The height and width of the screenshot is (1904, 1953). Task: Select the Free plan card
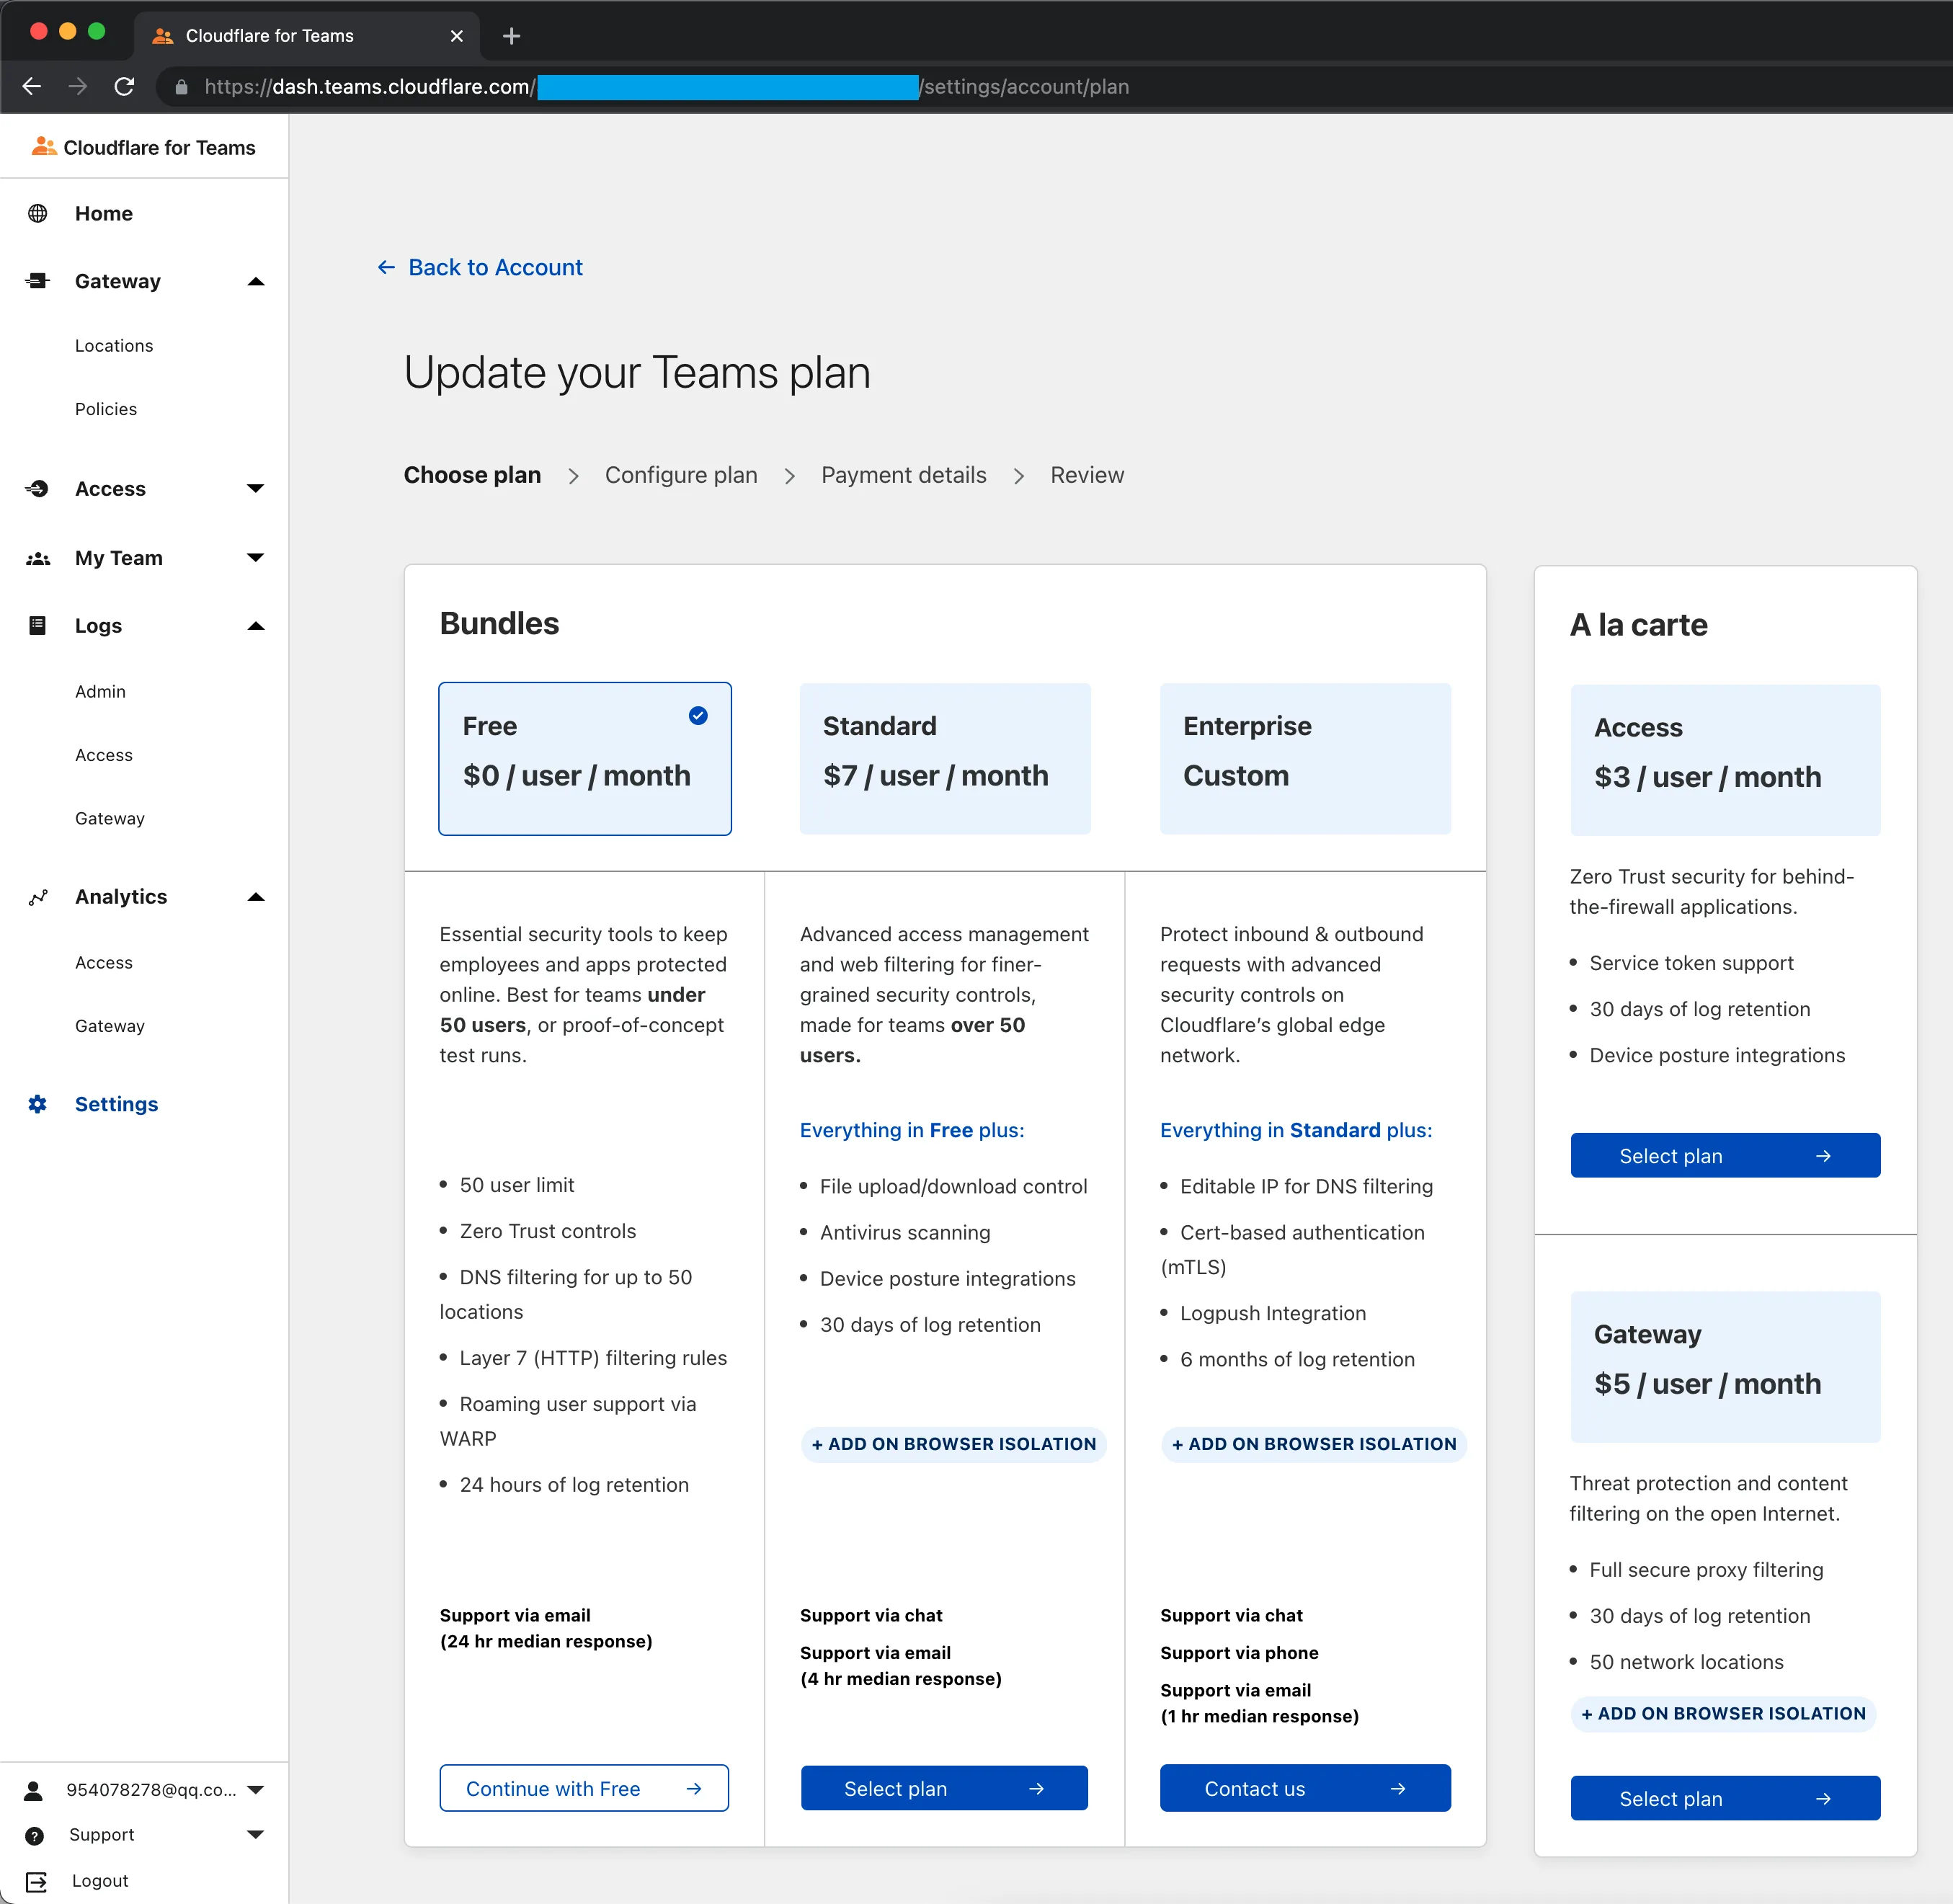coord(584,758)
